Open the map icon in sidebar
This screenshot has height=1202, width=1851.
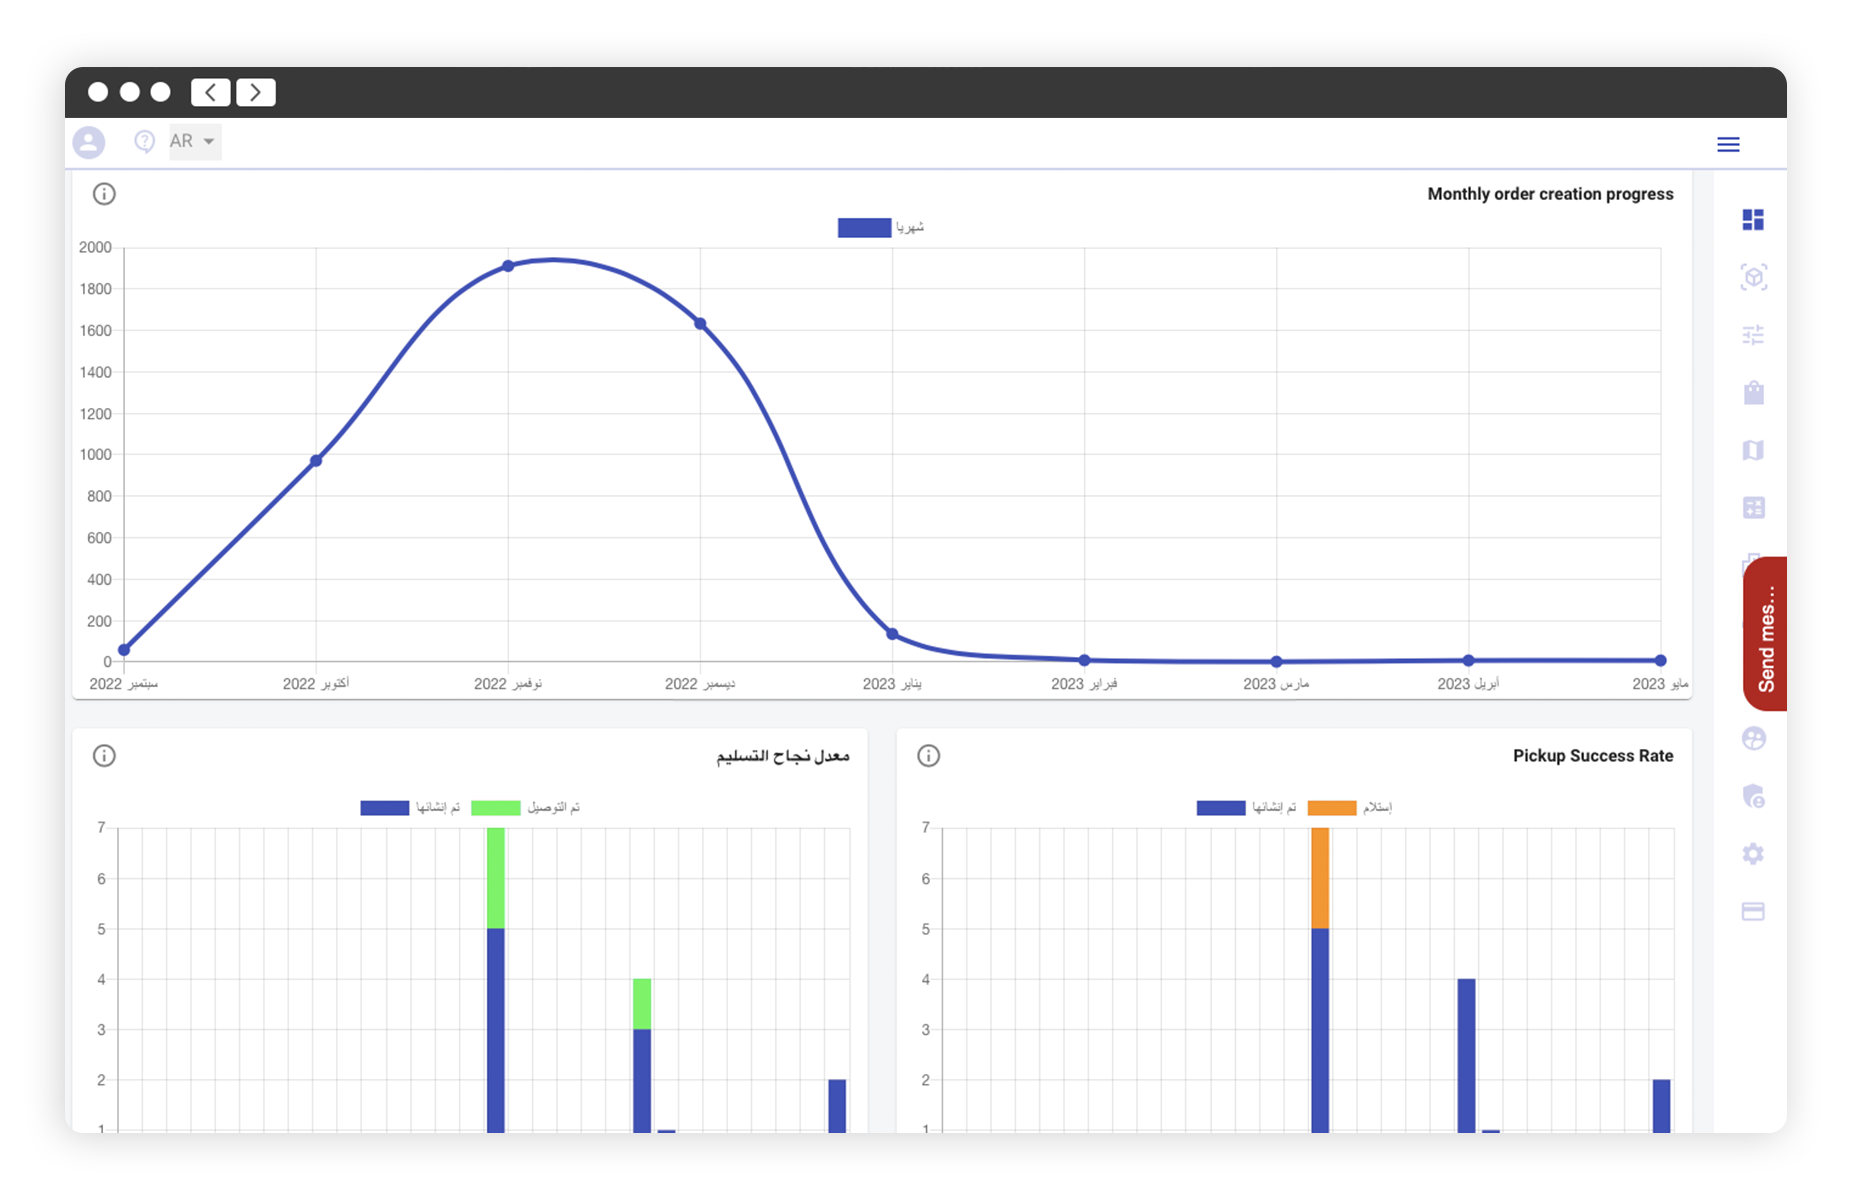tap(1752, 450)
